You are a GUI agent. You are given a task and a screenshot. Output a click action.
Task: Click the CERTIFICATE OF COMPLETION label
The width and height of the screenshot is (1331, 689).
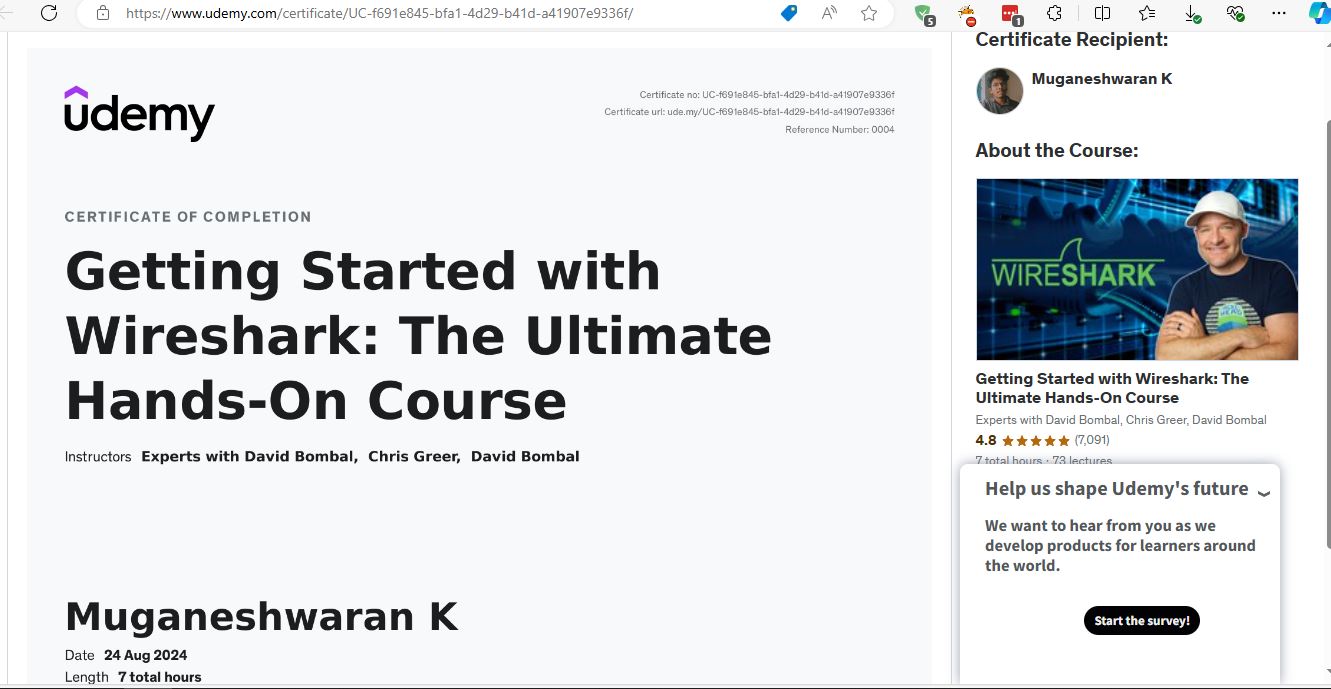pyautogui.click(x=188, y=217)
